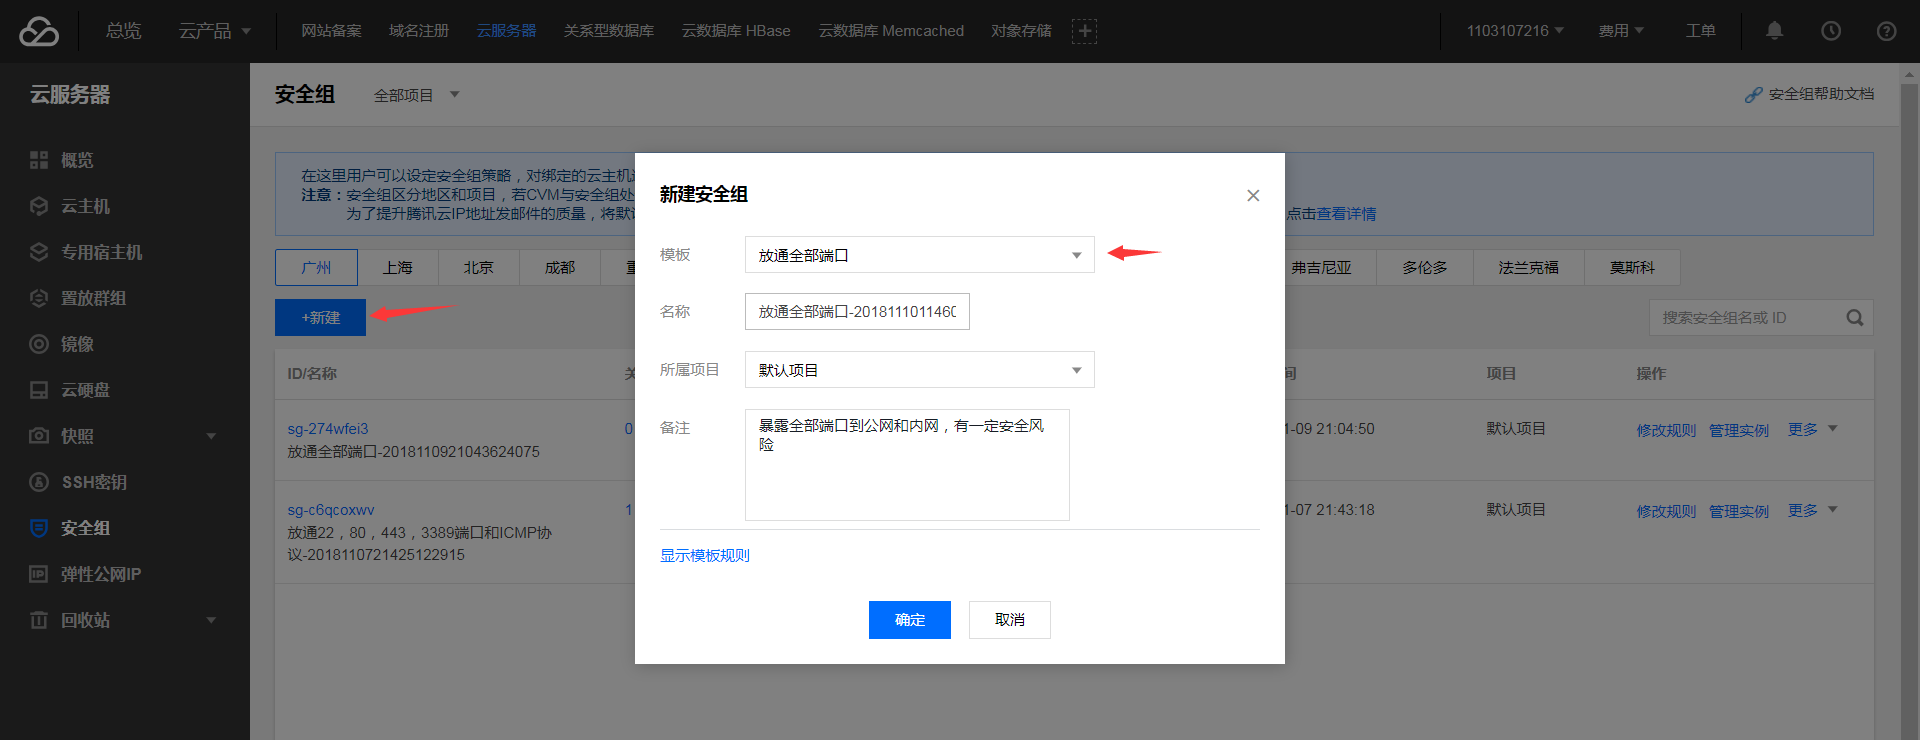The image size is (1920, 740).
Task: Go to 总览 in top navigation
Action: pyautogui.click(x=124, y=31)
